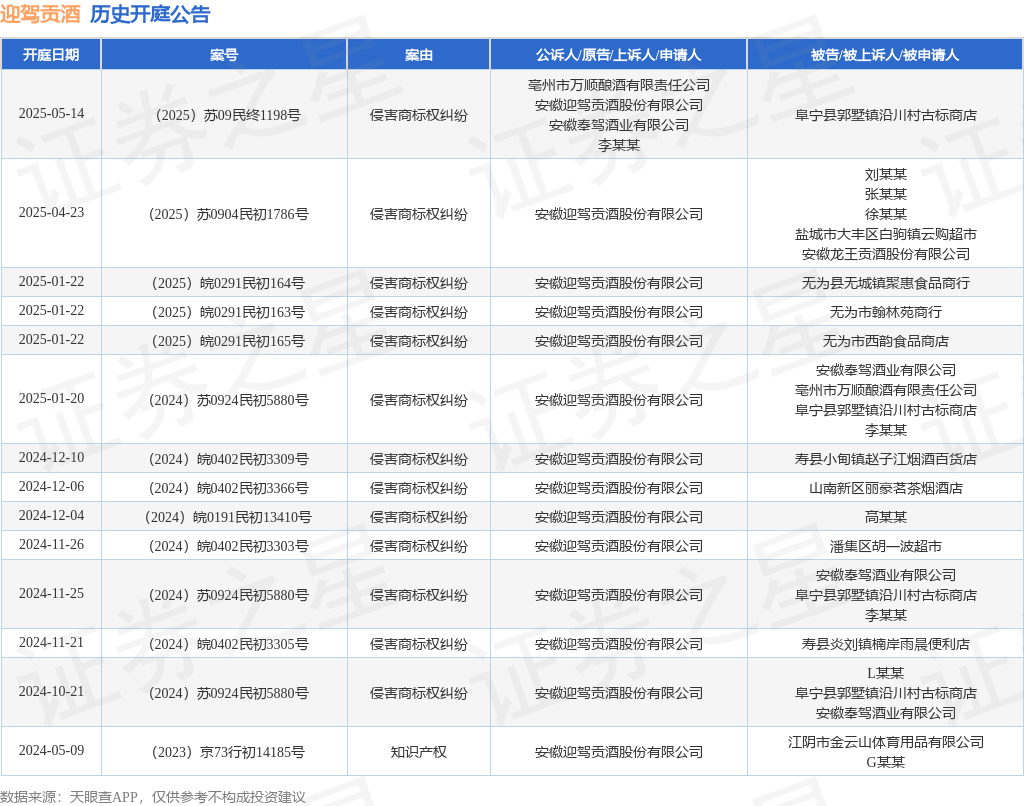The width and height of the screenshot is (1024, 806).
Task: Click defendant 山南新区丽豪茗茶烟酒店
Action: (886, 488)
